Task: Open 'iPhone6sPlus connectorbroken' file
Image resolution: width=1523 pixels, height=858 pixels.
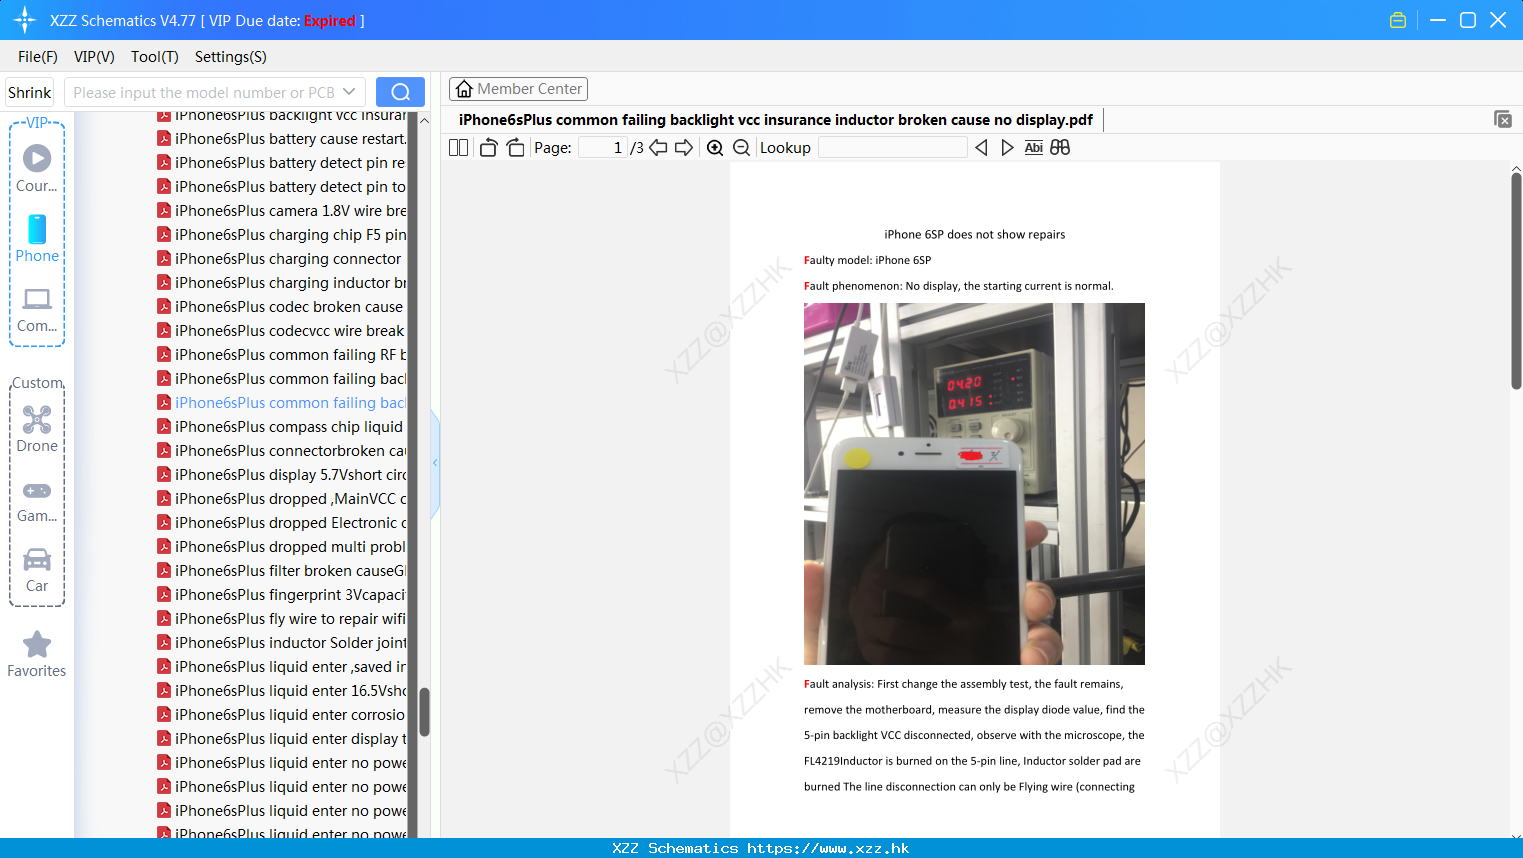Action: [281, 451]
